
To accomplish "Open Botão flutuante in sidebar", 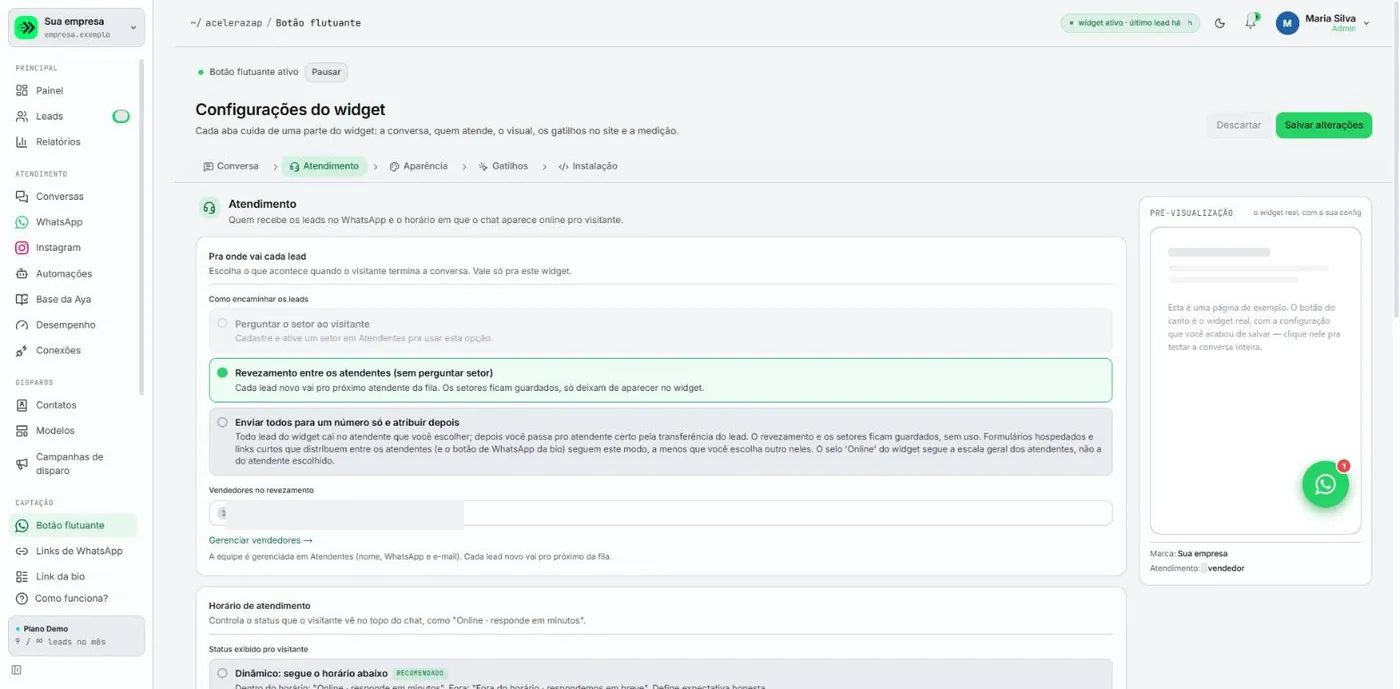I will coord(73,525).
